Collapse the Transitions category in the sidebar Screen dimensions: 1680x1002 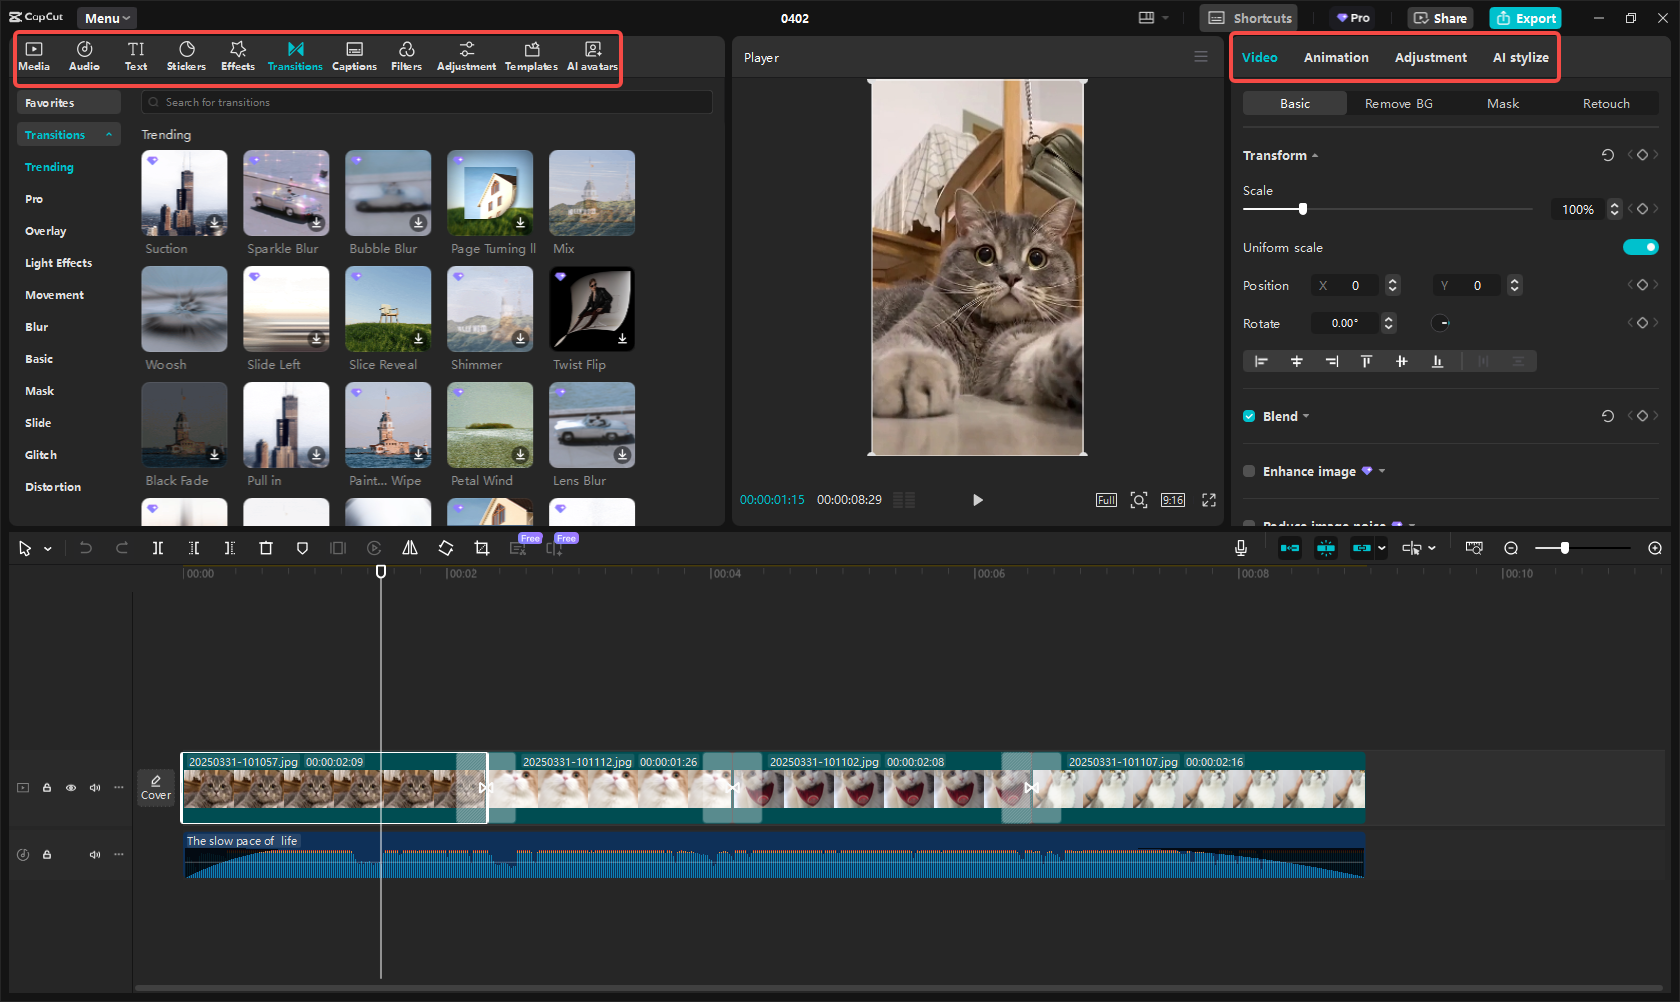click(x=109, y=134)
